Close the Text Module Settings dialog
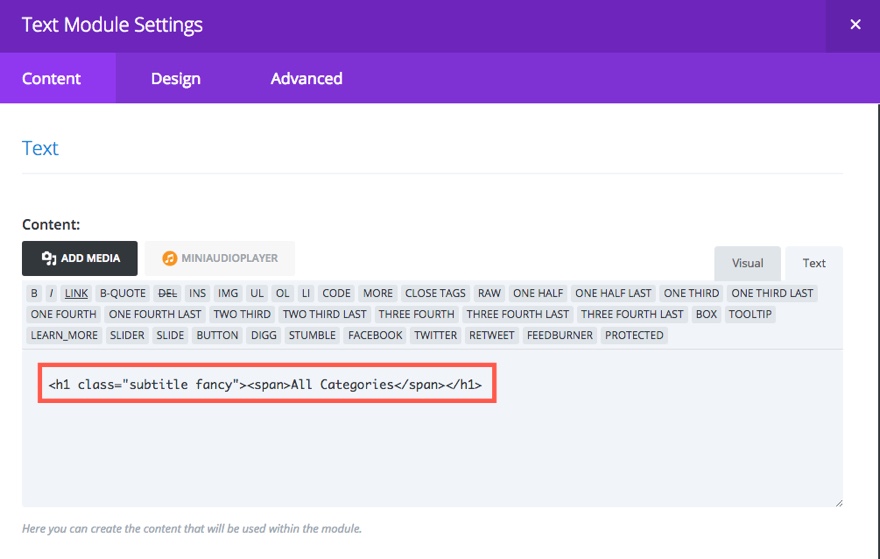 point(855,25)
